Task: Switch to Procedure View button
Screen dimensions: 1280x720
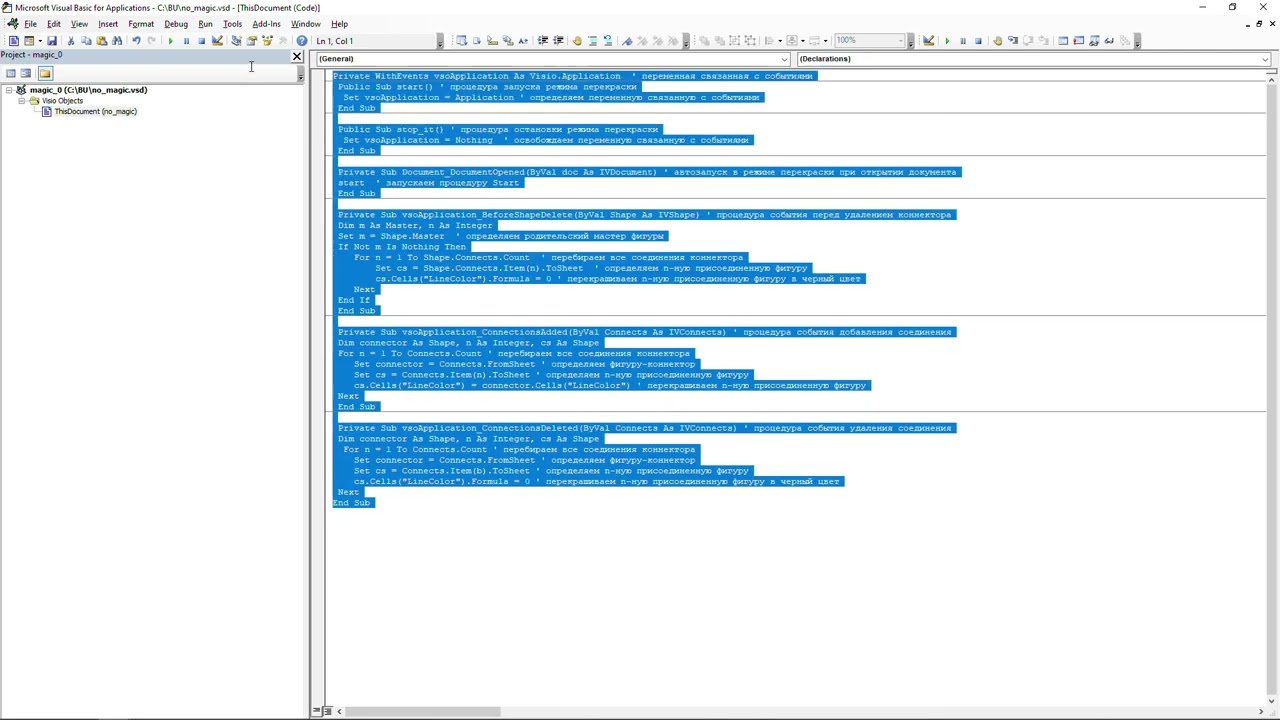Action: (x=316, y=711)
